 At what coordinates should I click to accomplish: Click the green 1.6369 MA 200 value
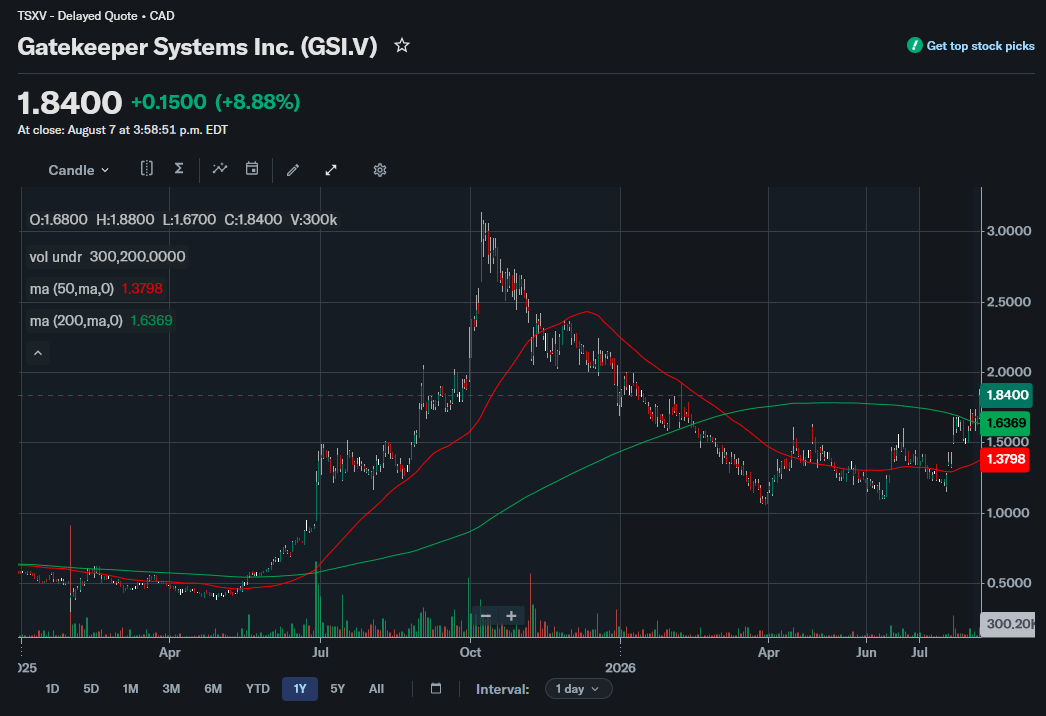point(151,321)
